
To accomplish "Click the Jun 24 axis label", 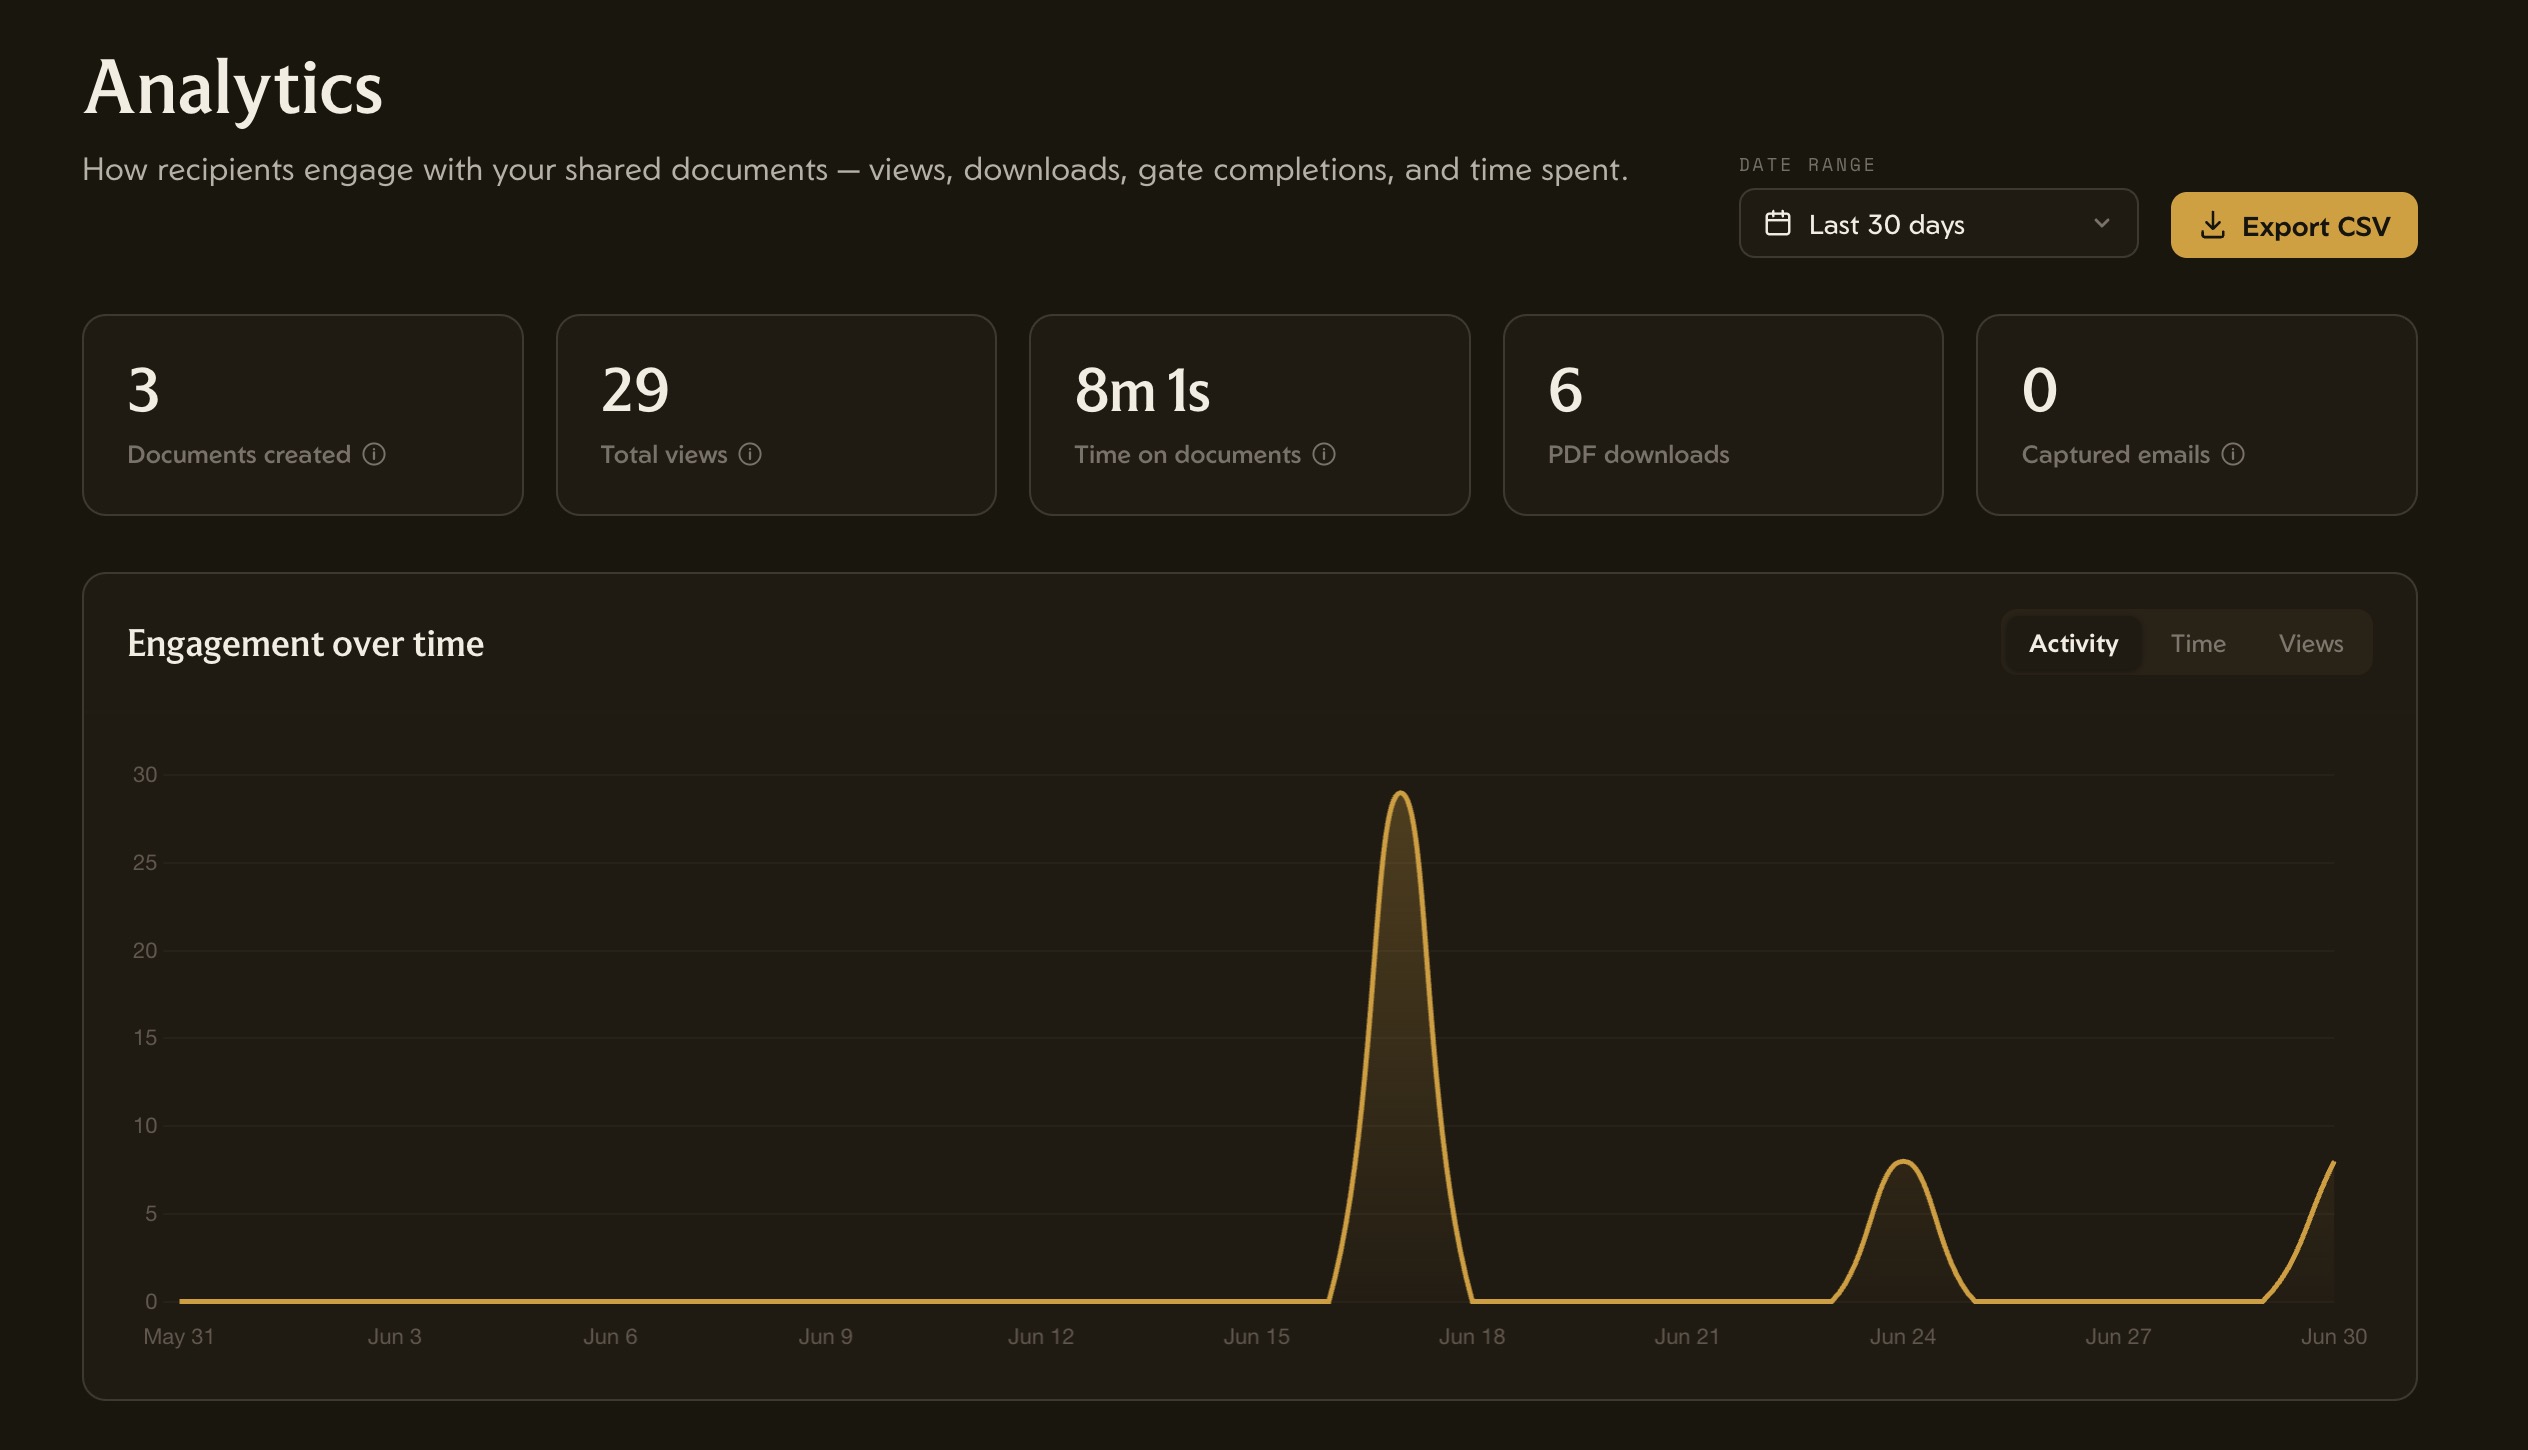I will click(x=1903, y=1336).
